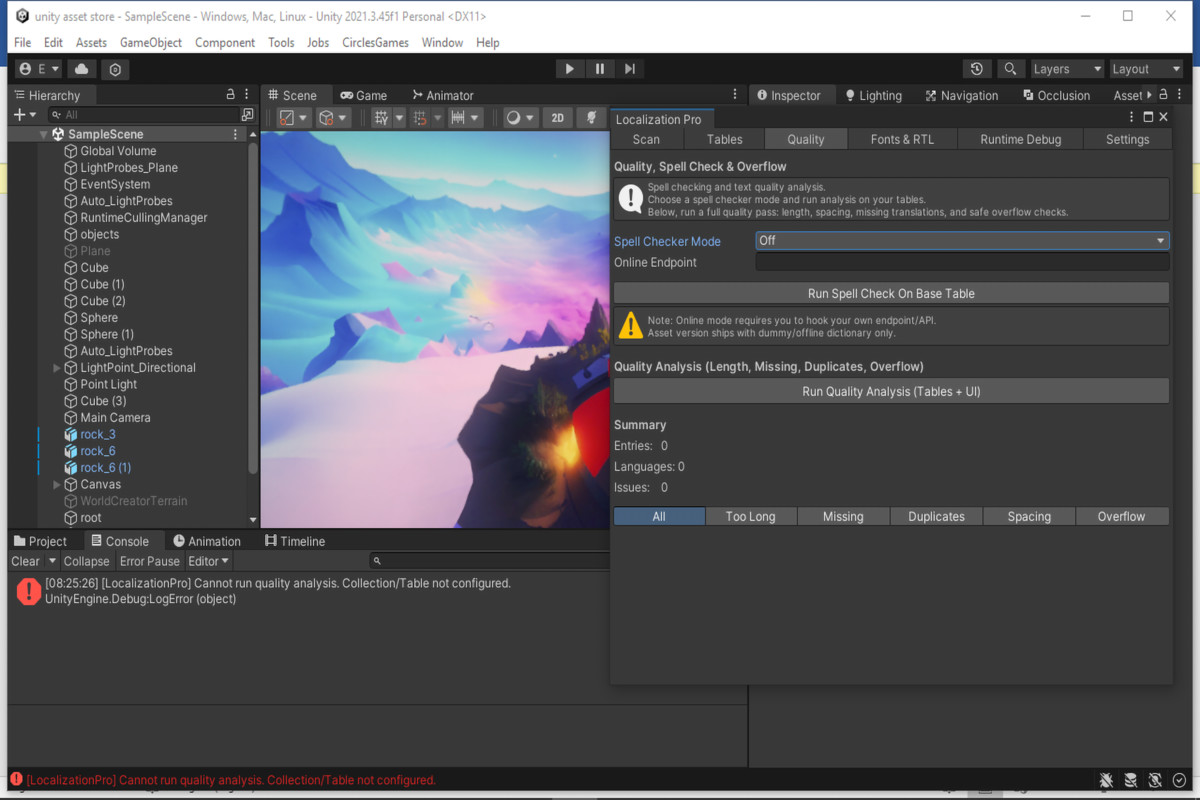Switch Scene view to 2D mode
The width and height of the screenshot is (1200, 800).
[x=557, y=117]
